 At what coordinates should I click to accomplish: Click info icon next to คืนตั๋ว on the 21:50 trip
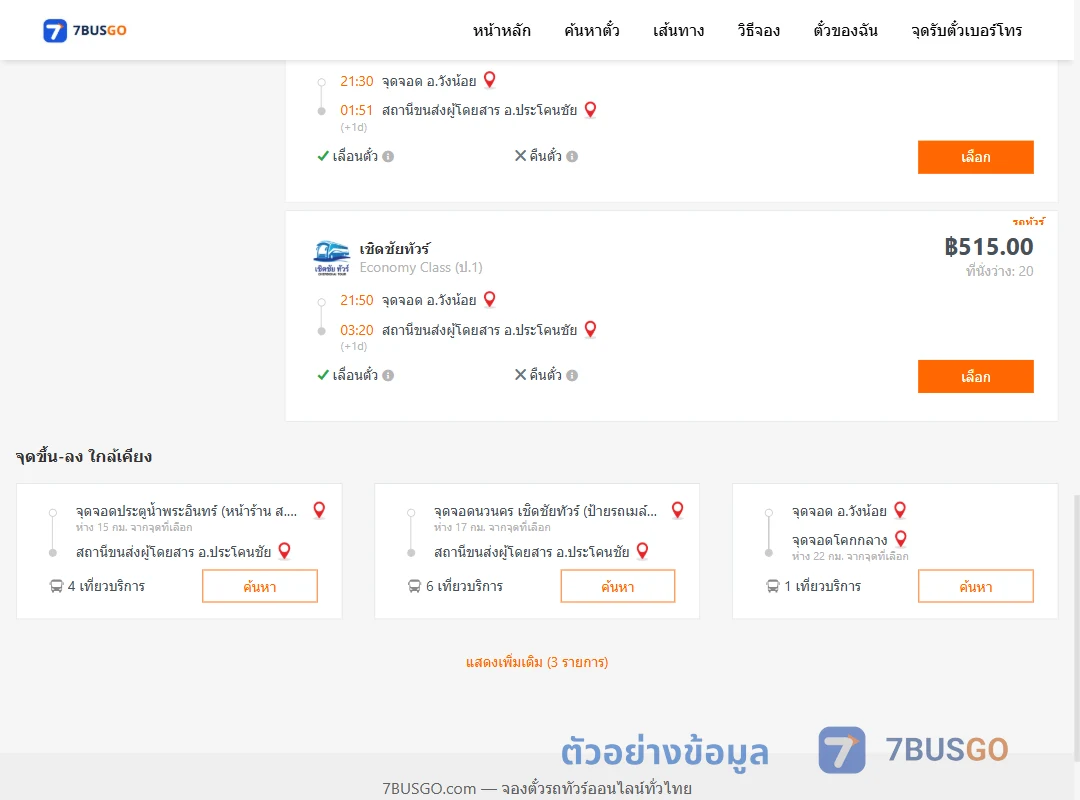(x=572, y=376)
